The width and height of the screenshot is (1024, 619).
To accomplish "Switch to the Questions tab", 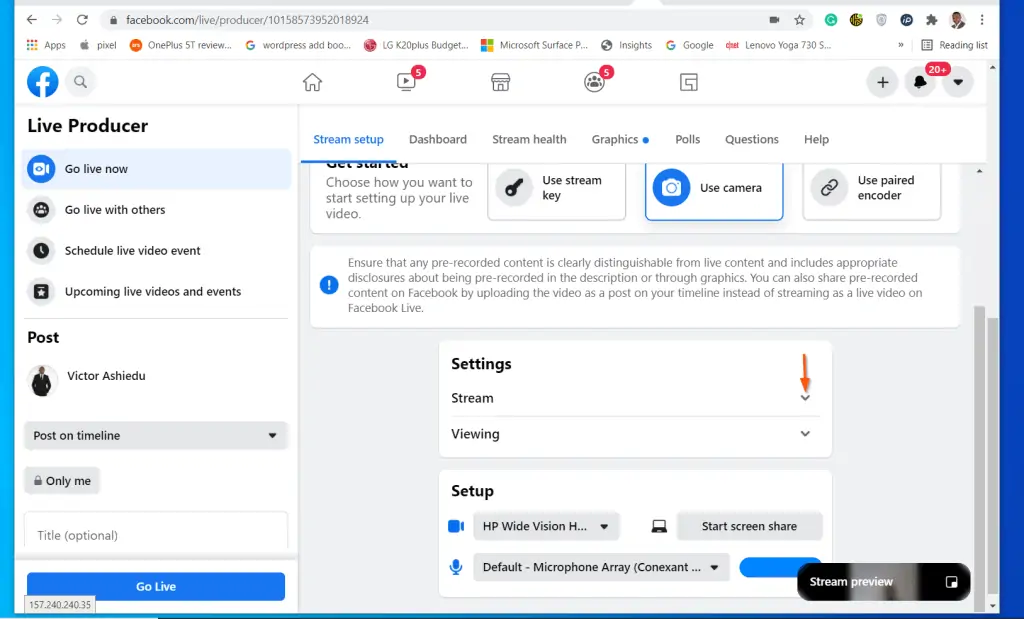I will point(752,139).
